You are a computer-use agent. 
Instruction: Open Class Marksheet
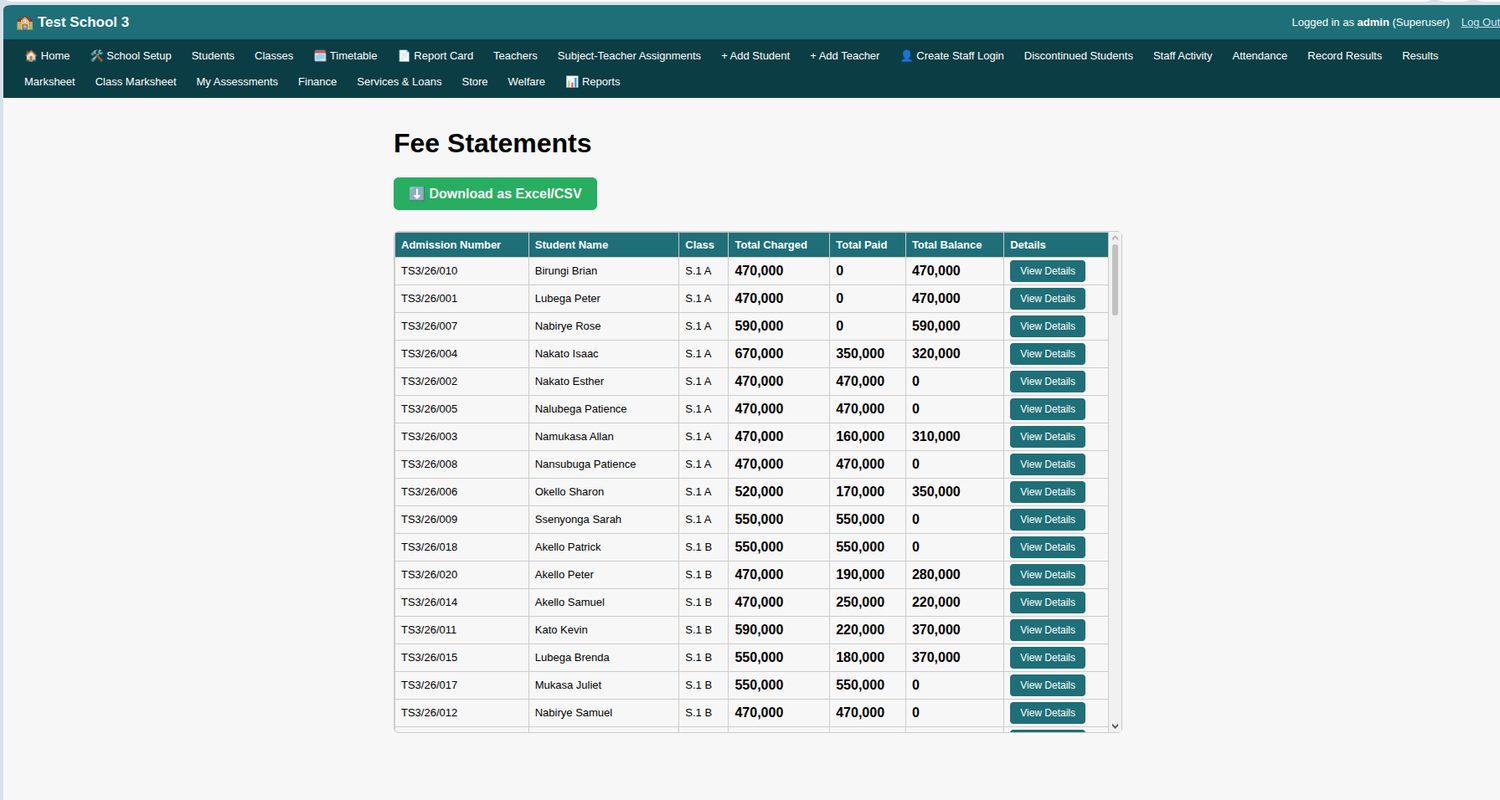pos(136,82)
